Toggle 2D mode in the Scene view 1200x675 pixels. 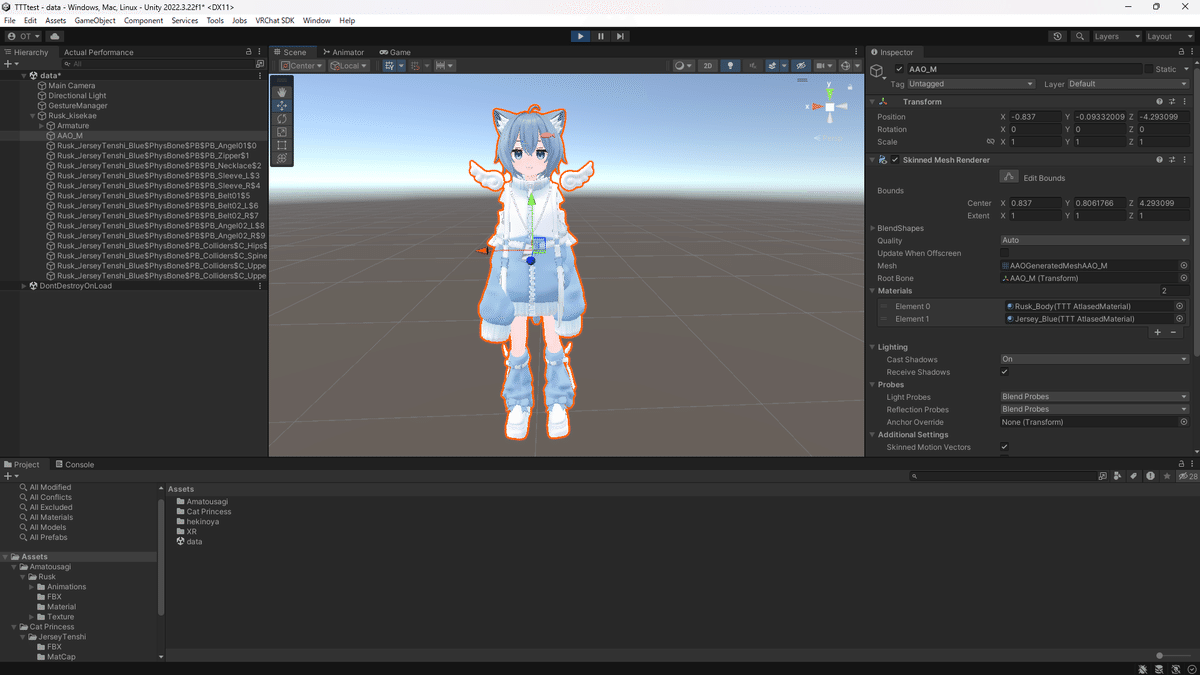coord(707,65)
